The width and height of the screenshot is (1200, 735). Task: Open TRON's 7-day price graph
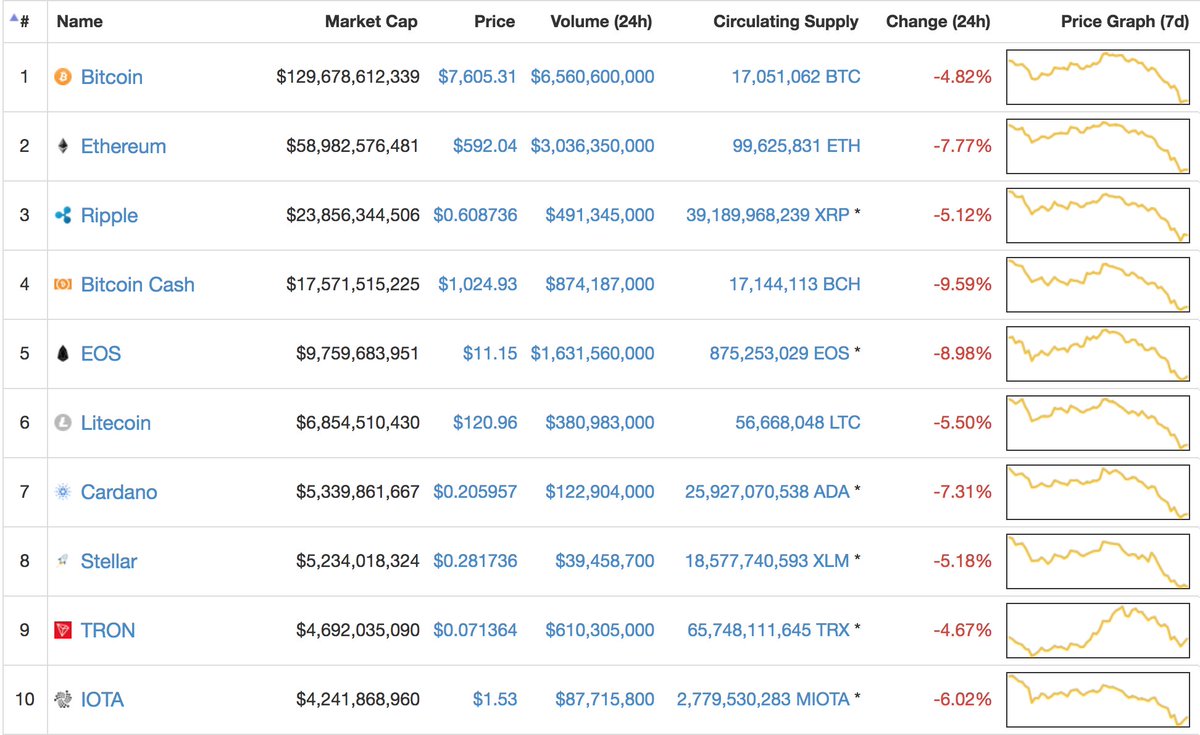pyautogui.click(x=1098, y=630)
